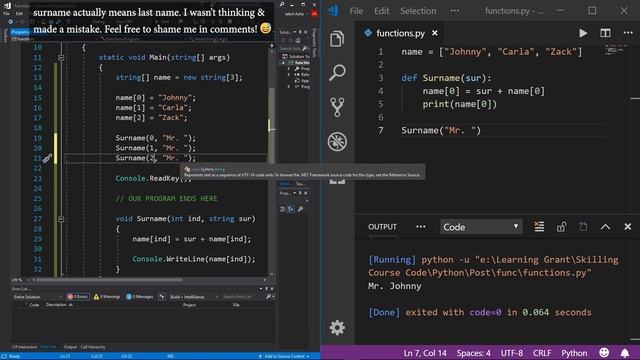Switch to the Visual Studio Output tab
Image resolution: width=640 pixels, height=360 pixels.
70,347
